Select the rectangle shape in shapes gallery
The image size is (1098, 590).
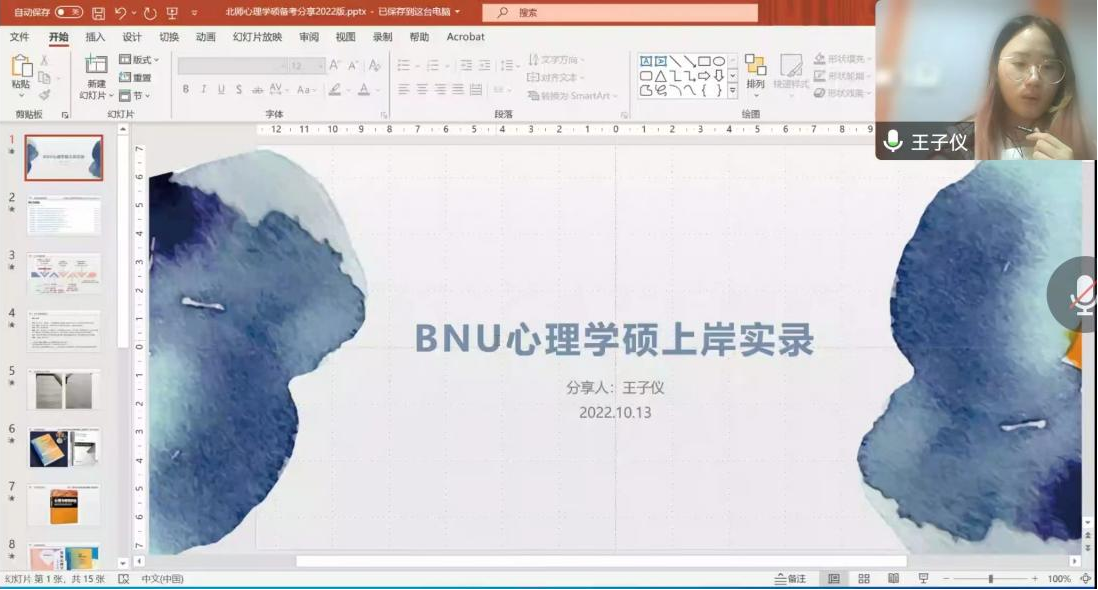(x=704, y=61)
